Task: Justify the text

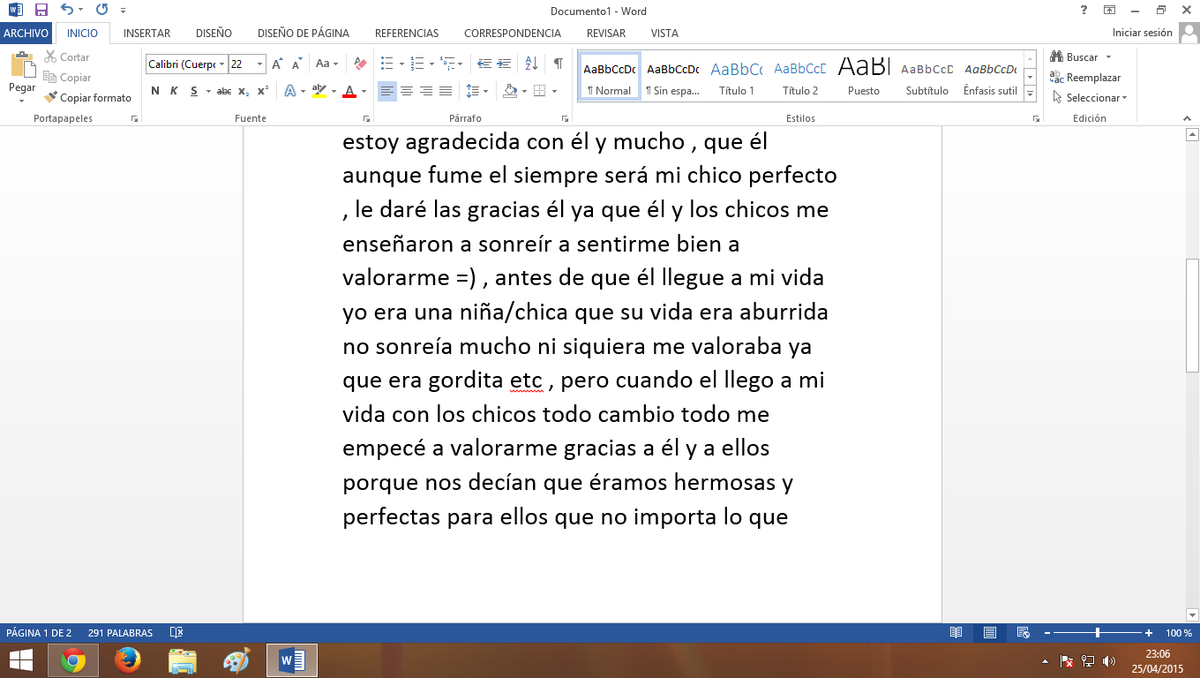Action: coord(445,91)
